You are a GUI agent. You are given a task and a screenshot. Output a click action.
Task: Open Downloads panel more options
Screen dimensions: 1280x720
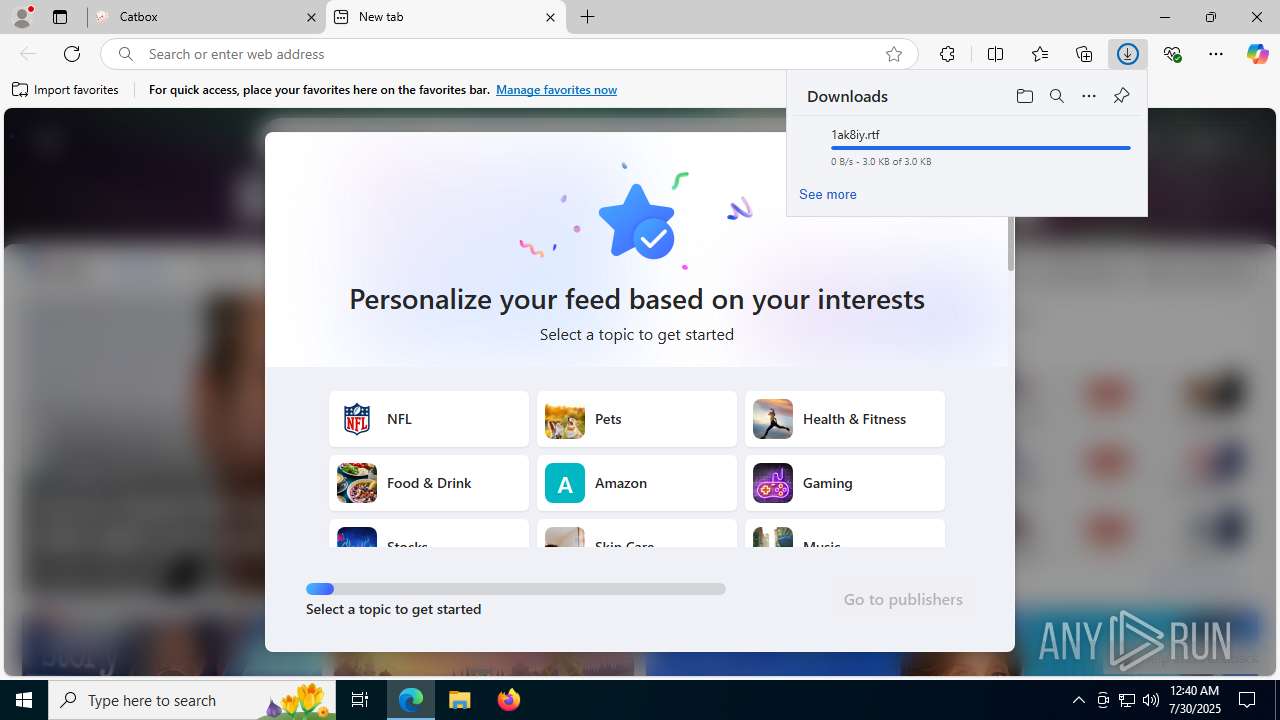pyautogui.click(x=1089, y=96)
